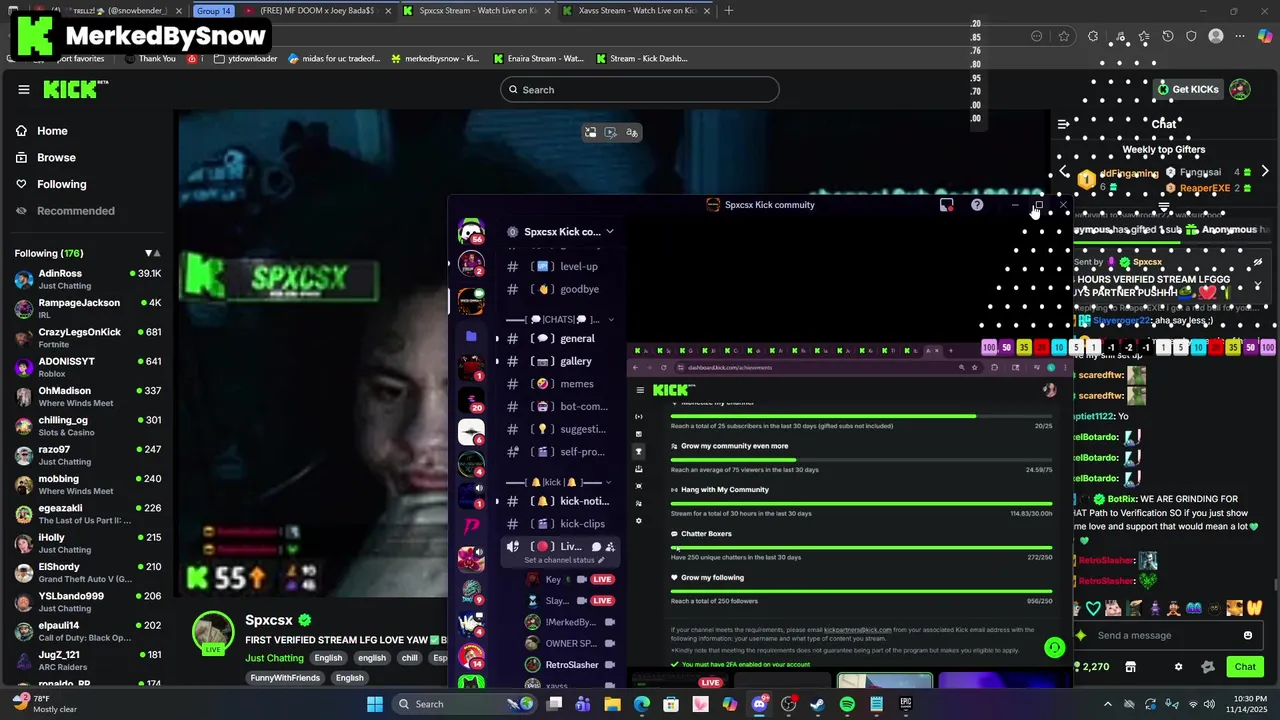1280x720 pixels.
Task: Open the kick-noti channel in Discord
Action: (x=560, y=501)
